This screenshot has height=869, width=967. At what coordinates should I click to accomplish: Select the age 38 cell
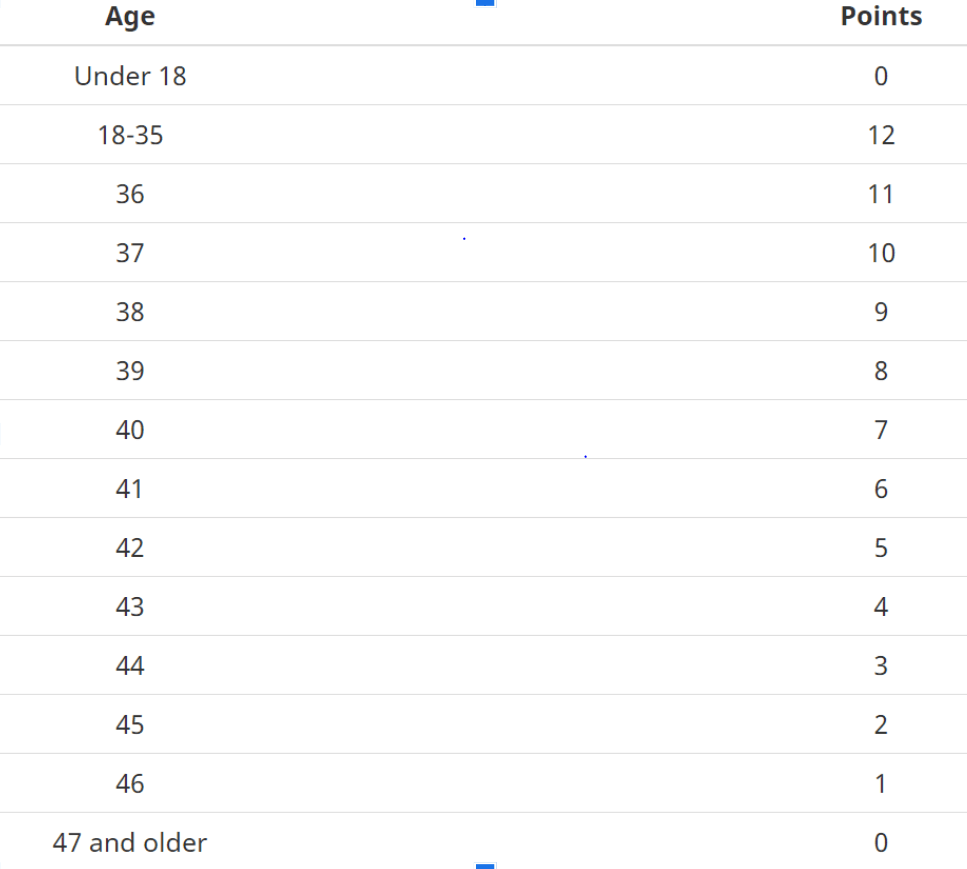[130, 312]
